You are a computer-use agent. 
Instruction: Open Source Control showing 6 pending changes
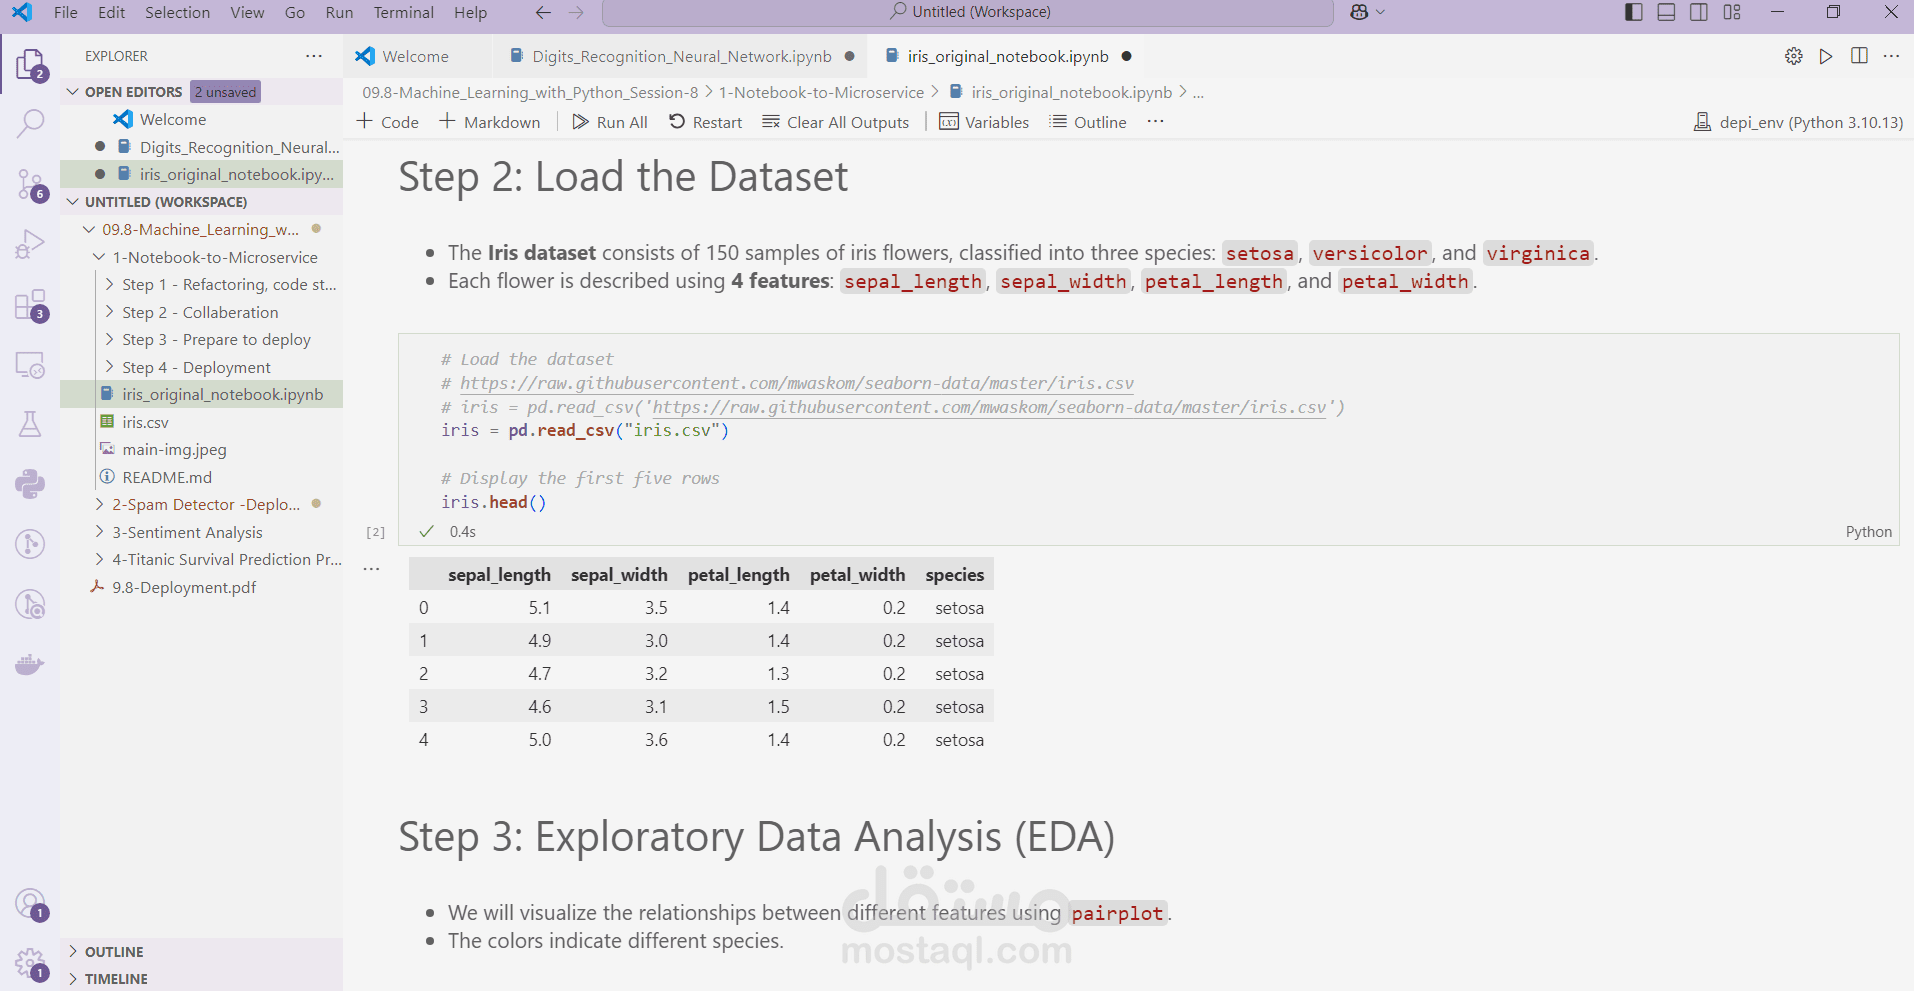coord(30,184)
